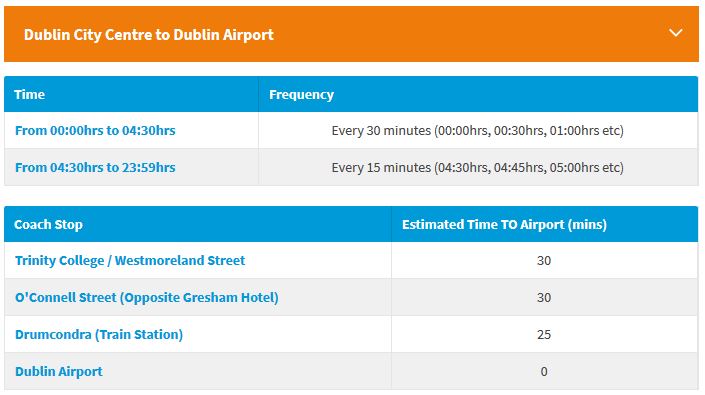Image resolution: width=705 pixels, height=395 pixels.
Task: Click the 30 minutes value for O'Connell Street
Action: pos(544,297)
